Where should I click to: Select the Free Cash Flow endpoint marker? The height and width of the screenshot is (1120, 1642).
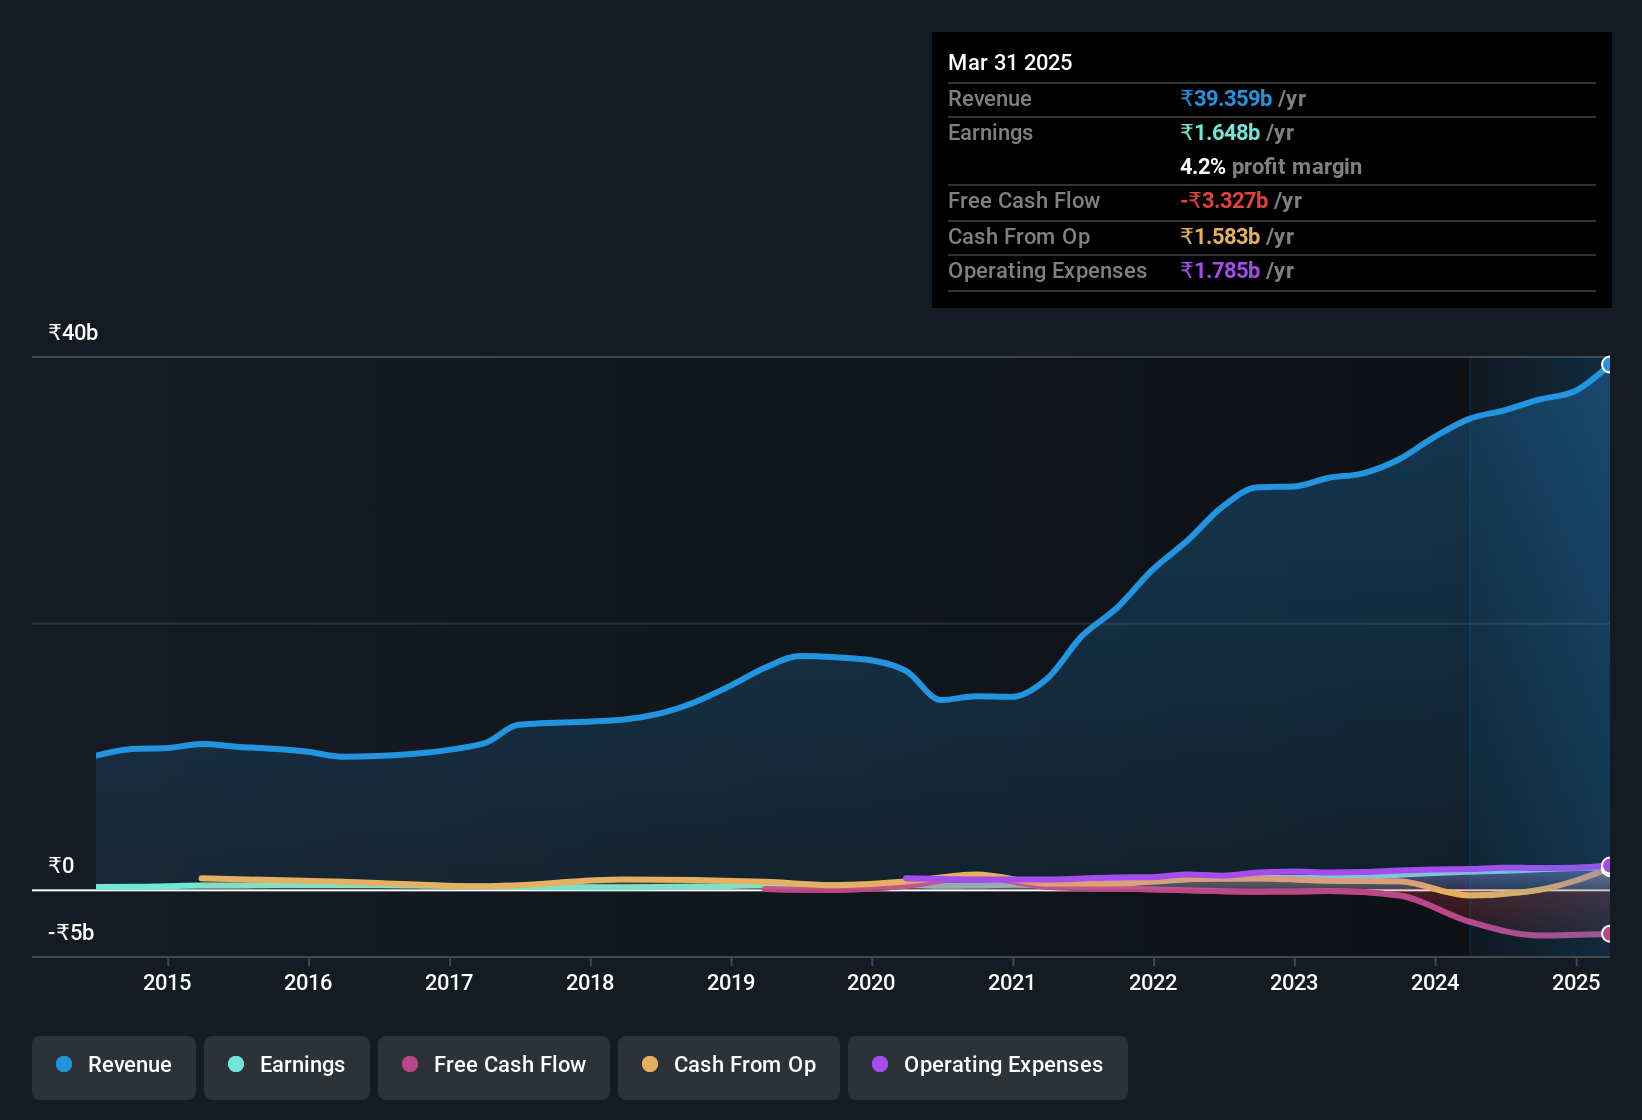click(1608, 934)
